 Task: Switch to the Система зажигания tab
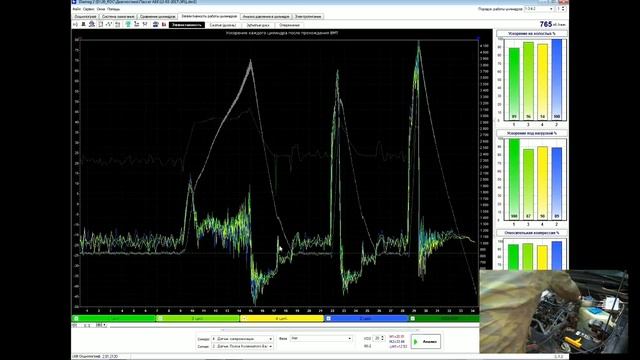pyautogui.click(x=118, y=17)
